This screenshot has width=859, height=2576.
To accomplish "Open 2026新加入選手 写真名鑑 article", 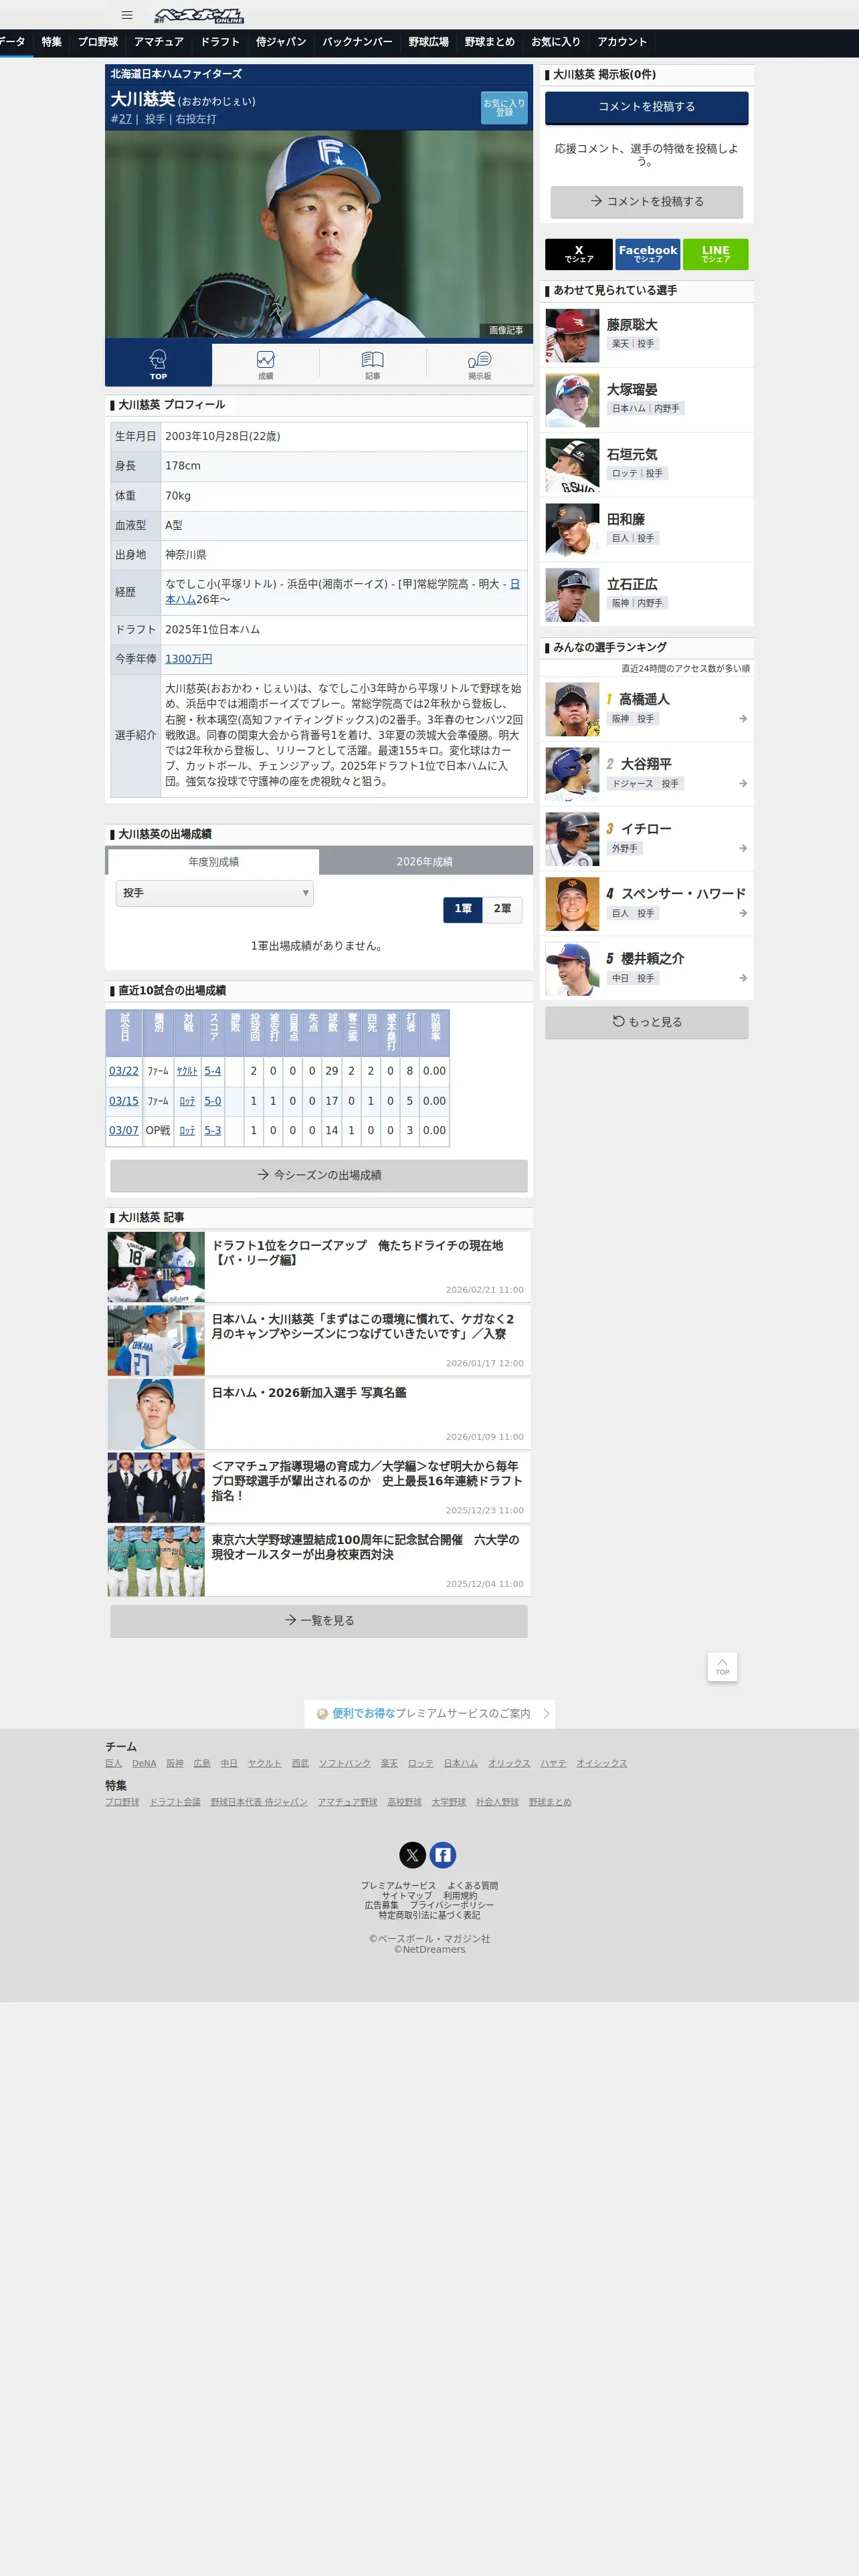I will click(319, 1414).
